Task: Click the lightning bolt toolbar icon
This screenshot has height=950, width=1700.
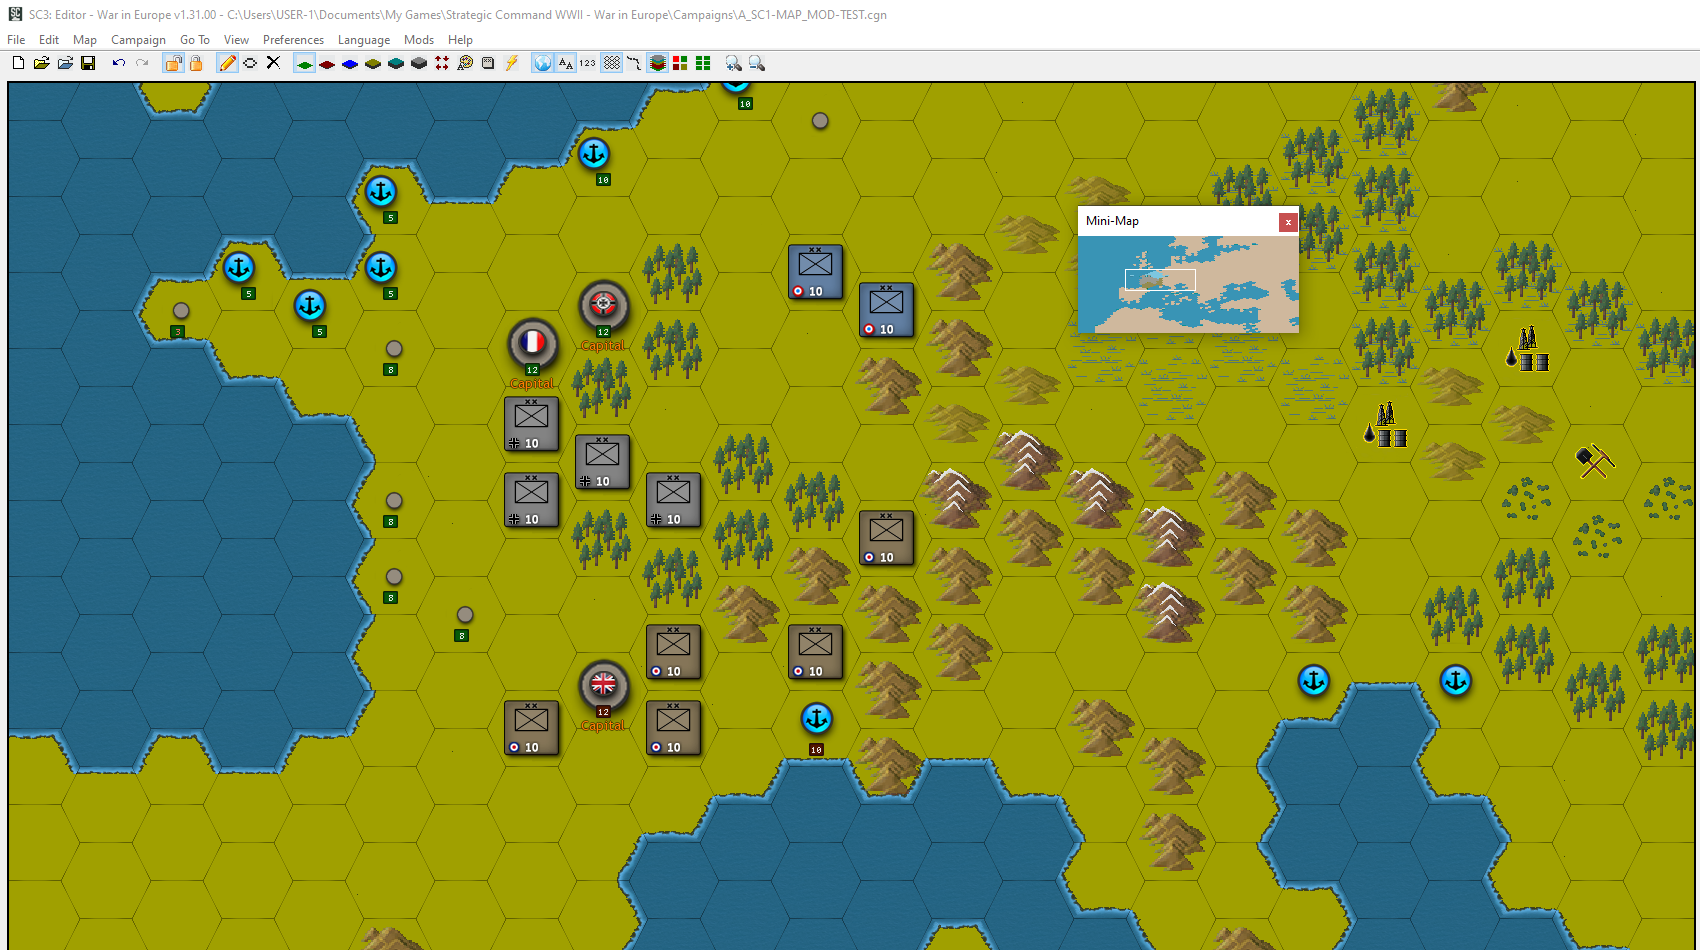Action: (x=511, y=63)
